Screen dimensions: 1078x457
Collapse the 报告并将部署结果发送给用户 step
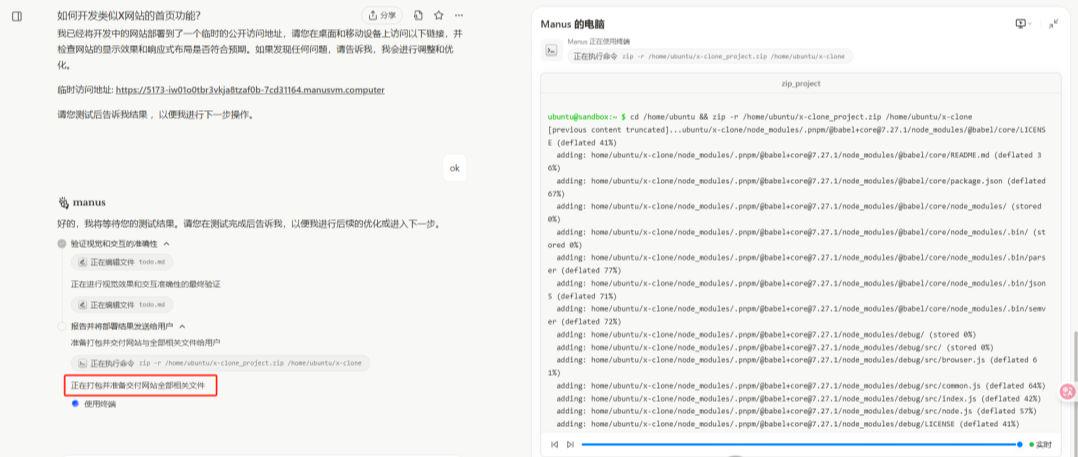(182, 326)
